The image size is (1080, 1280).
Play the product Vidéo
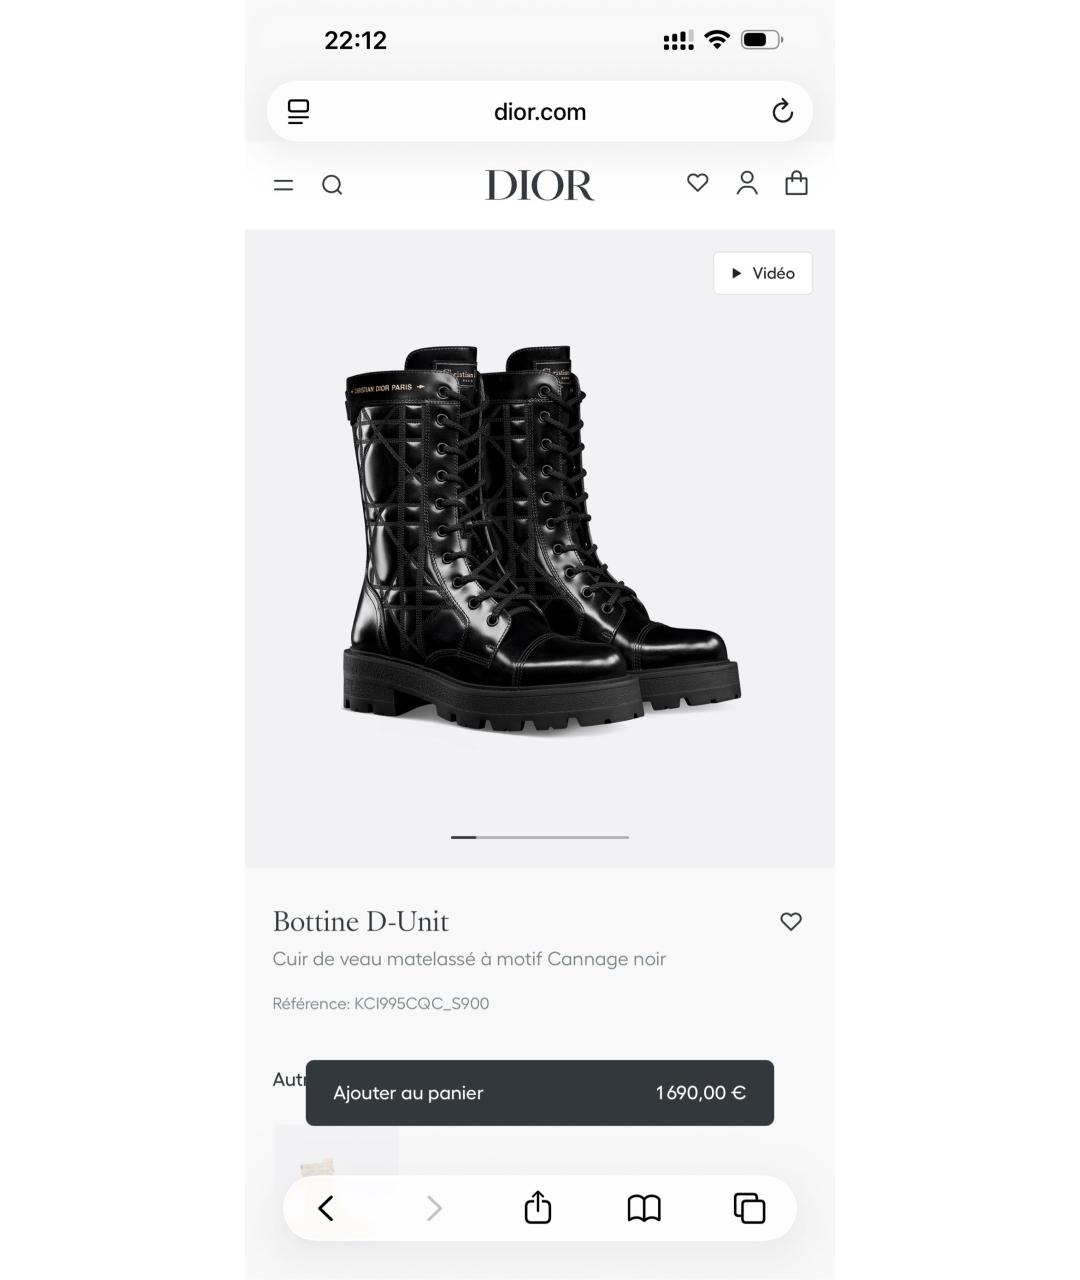tap(763, 273)
